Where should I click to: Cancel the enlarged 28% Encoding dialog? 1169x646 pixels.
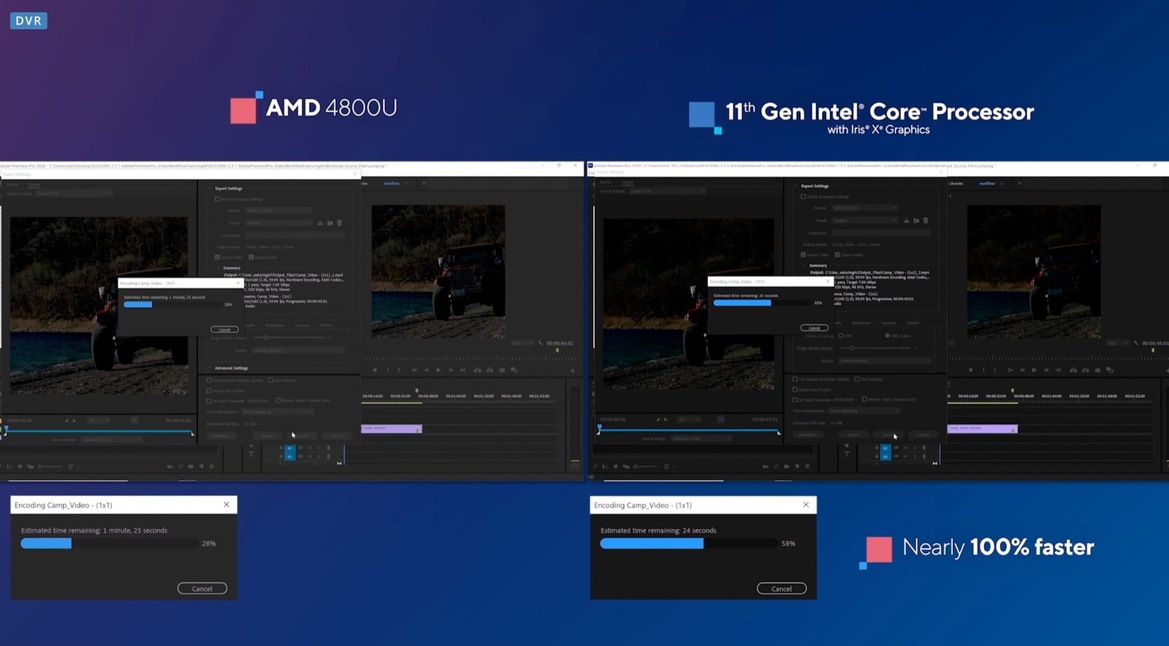tap(202, 589)
